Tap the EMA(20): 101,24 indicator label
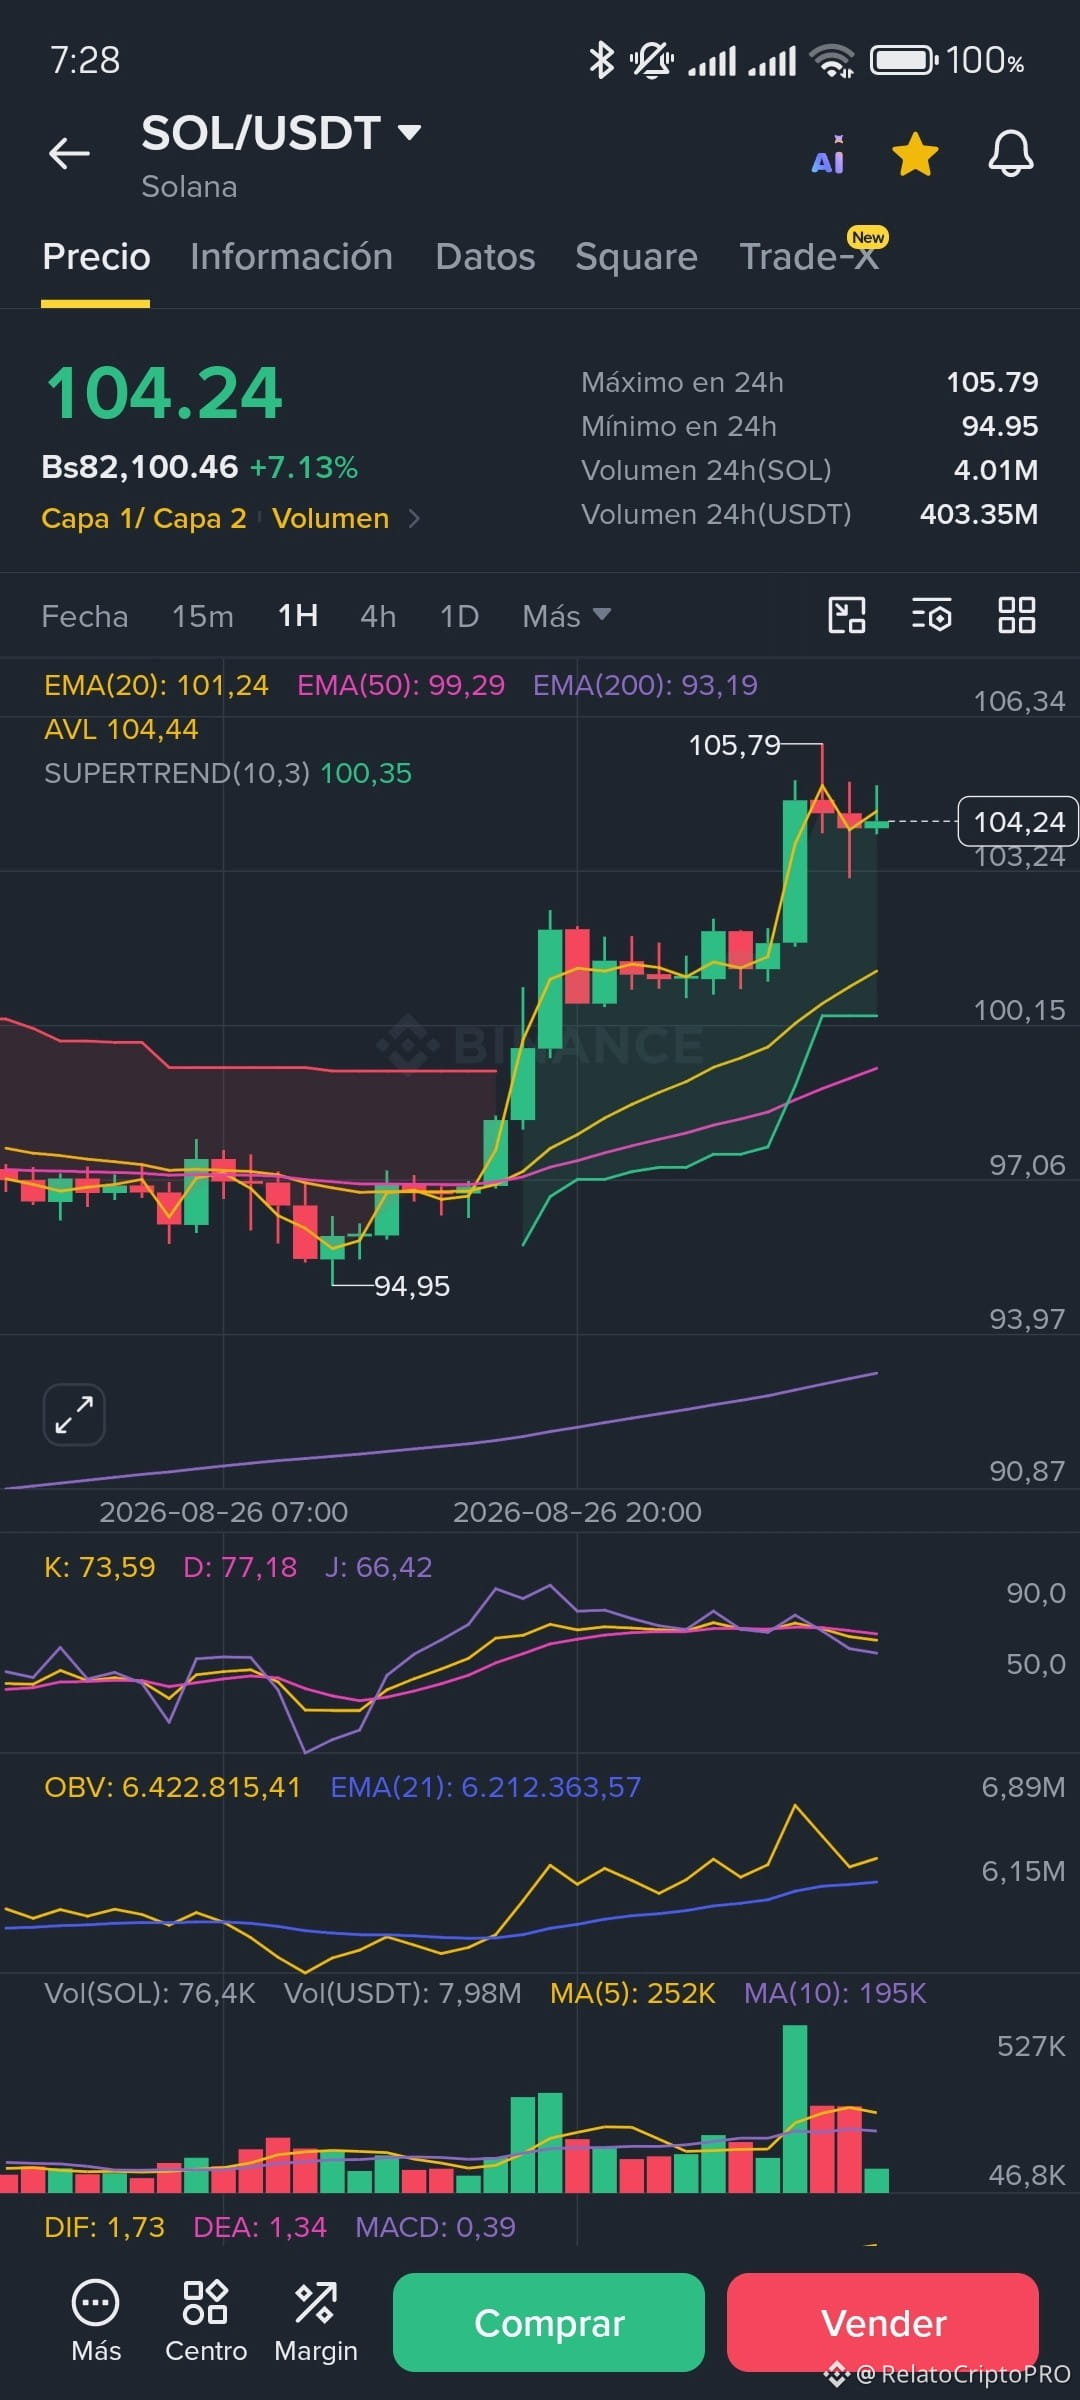 pos(156,685)
